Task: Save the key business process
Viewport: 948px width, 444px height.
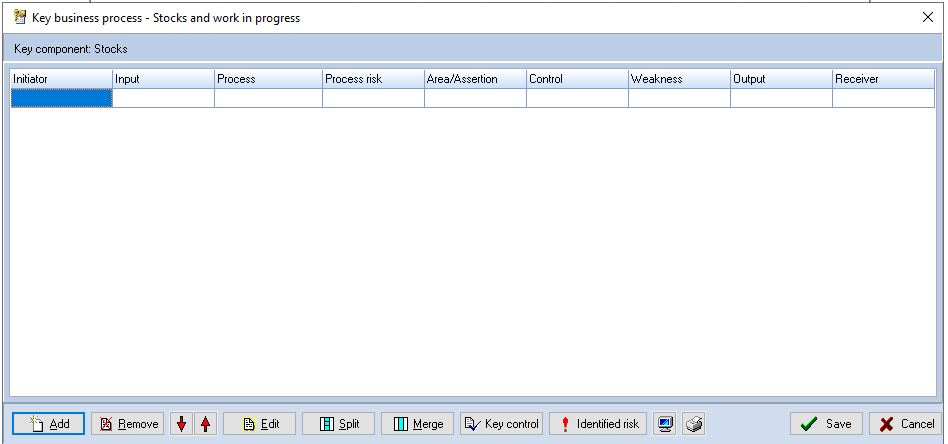Action: click(826, 424)
